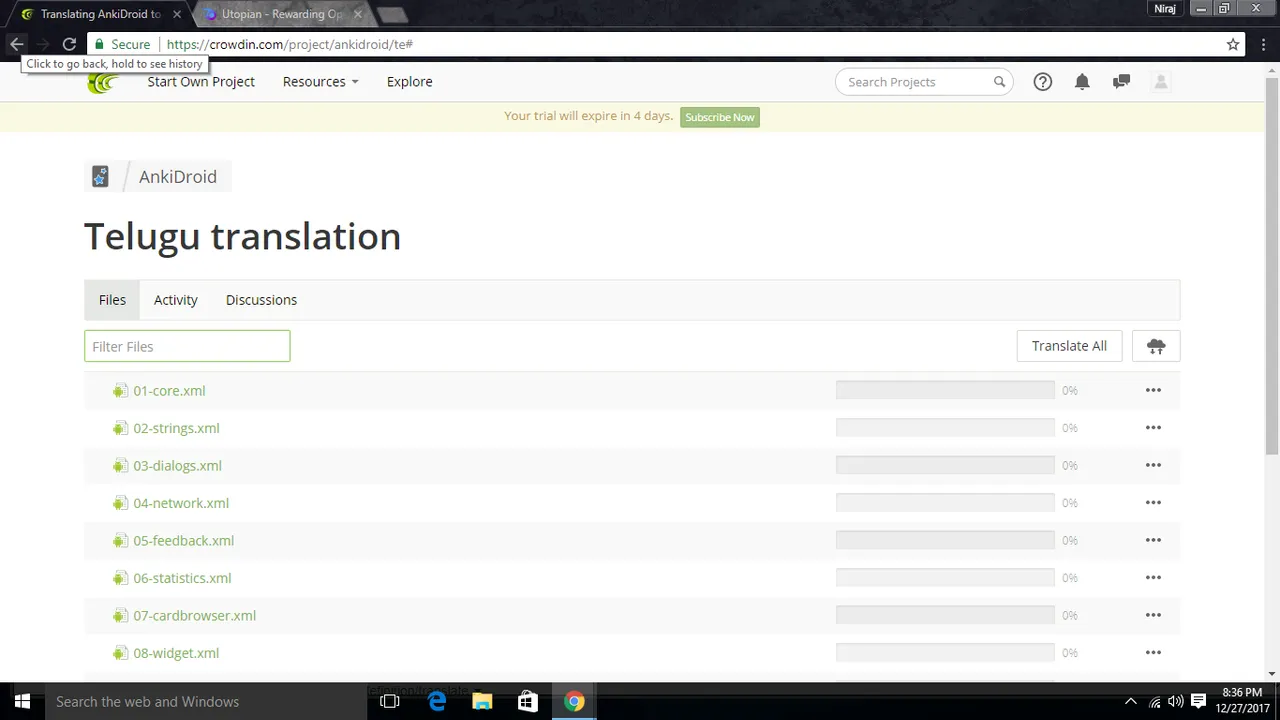The width and height of the screenshot is (1280, 720).
Task: Open Microsoft Edge from the taskbar
Action: click(x=436, y=702)
